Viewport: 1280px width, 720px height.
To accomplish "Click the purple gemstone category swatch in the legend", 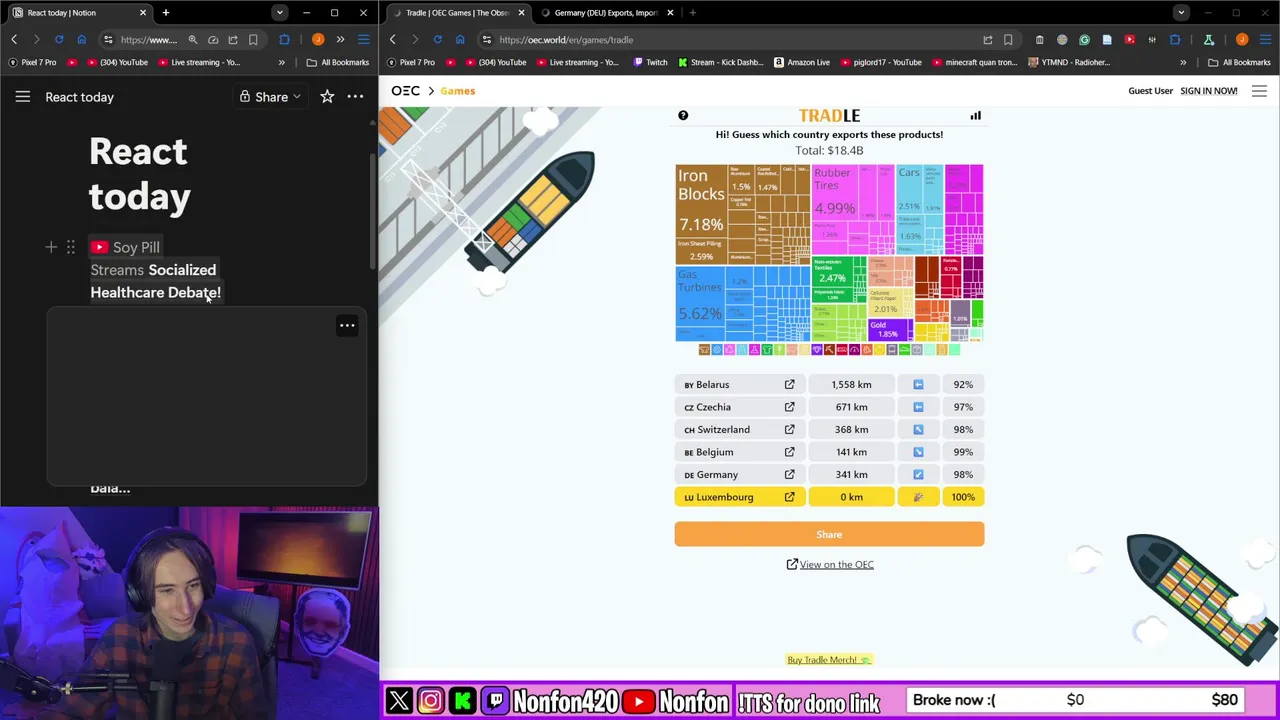I will tap(817, 349).
